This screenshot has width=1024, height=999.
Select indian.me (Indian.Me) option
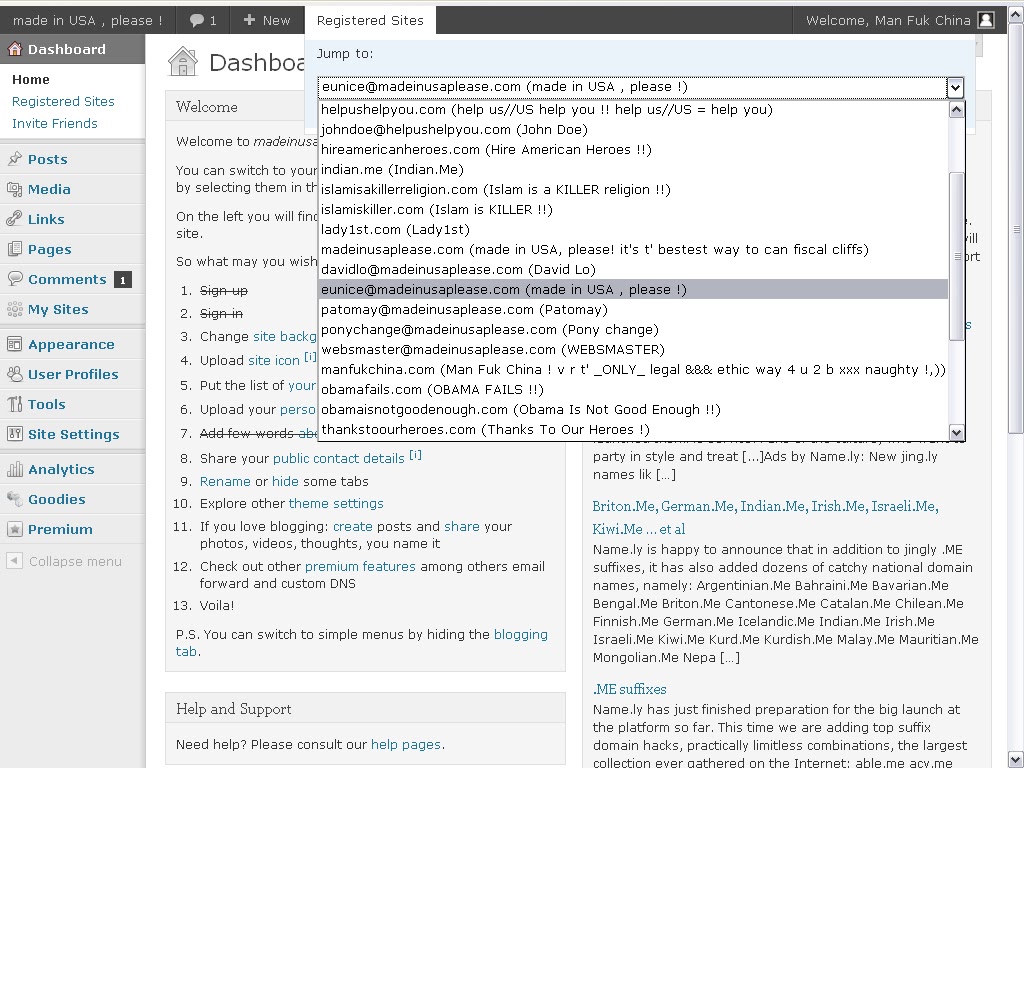[633, 170]
